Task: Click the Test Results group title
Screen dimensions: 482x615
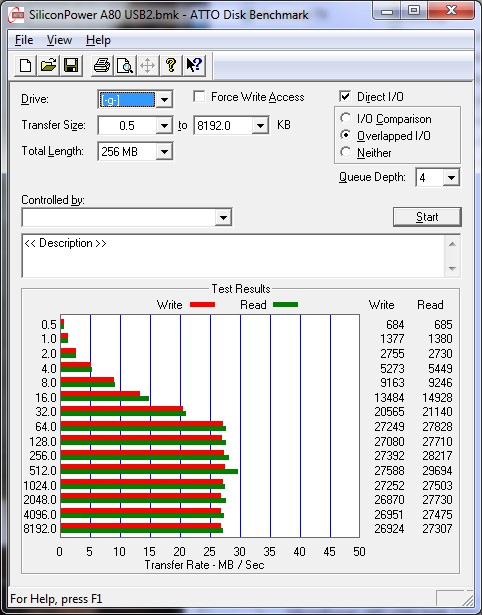Action: pyautogui.click(x=241, y=289)
